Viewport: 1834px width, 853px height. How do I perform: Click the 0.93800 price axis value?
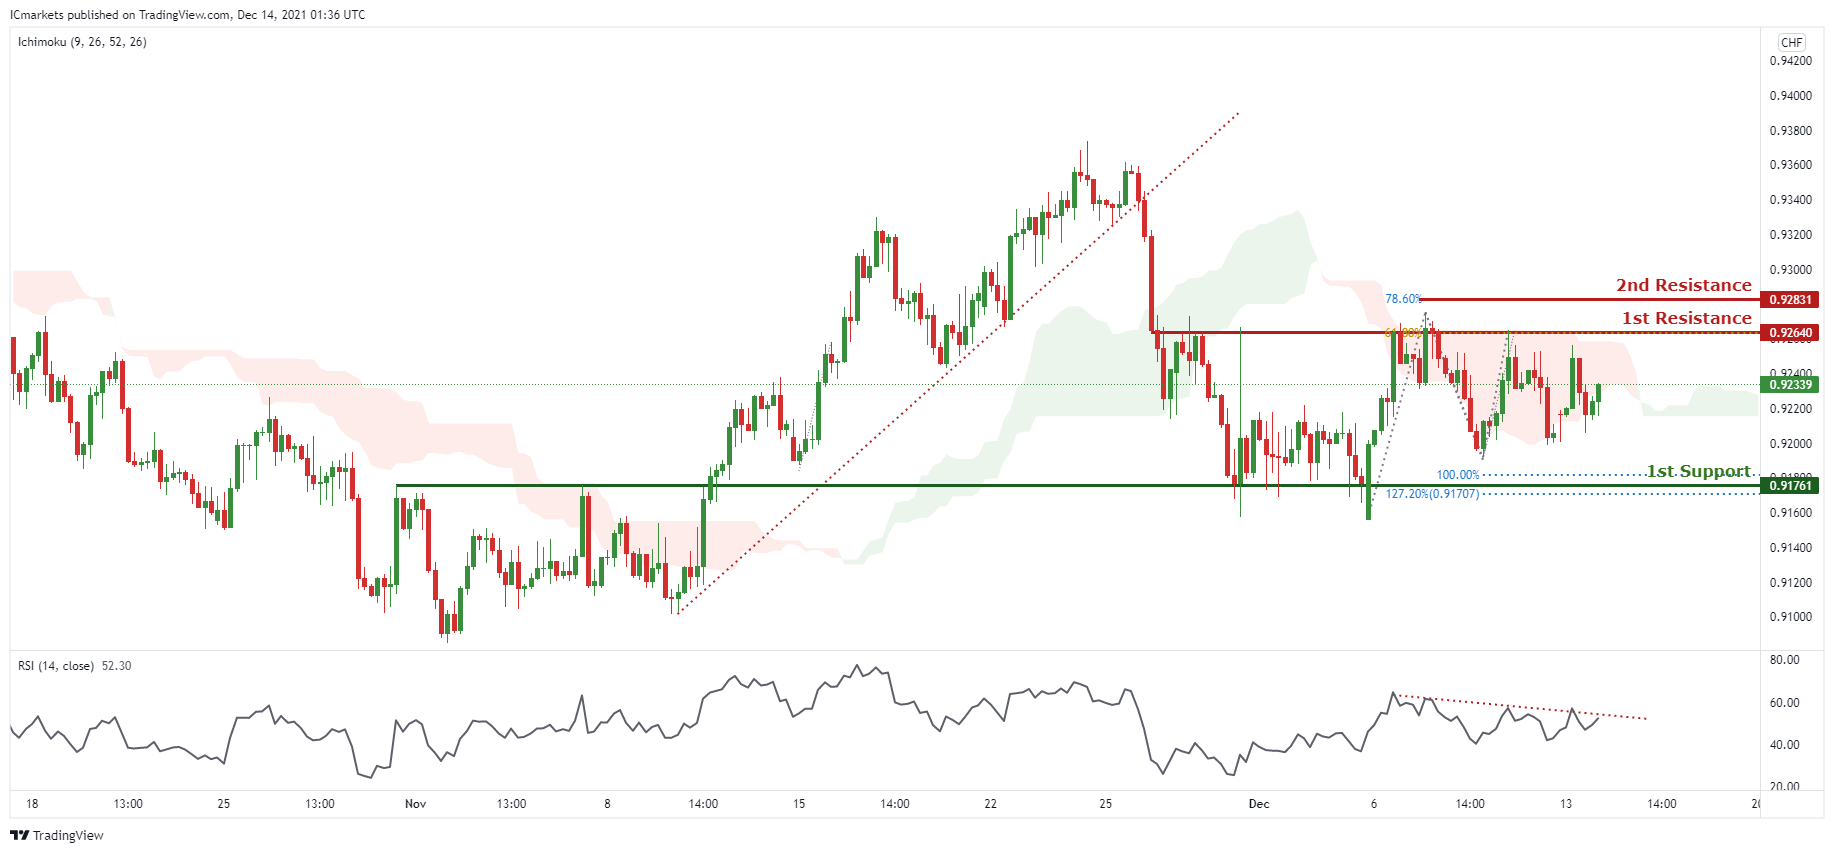point(1790,131)
